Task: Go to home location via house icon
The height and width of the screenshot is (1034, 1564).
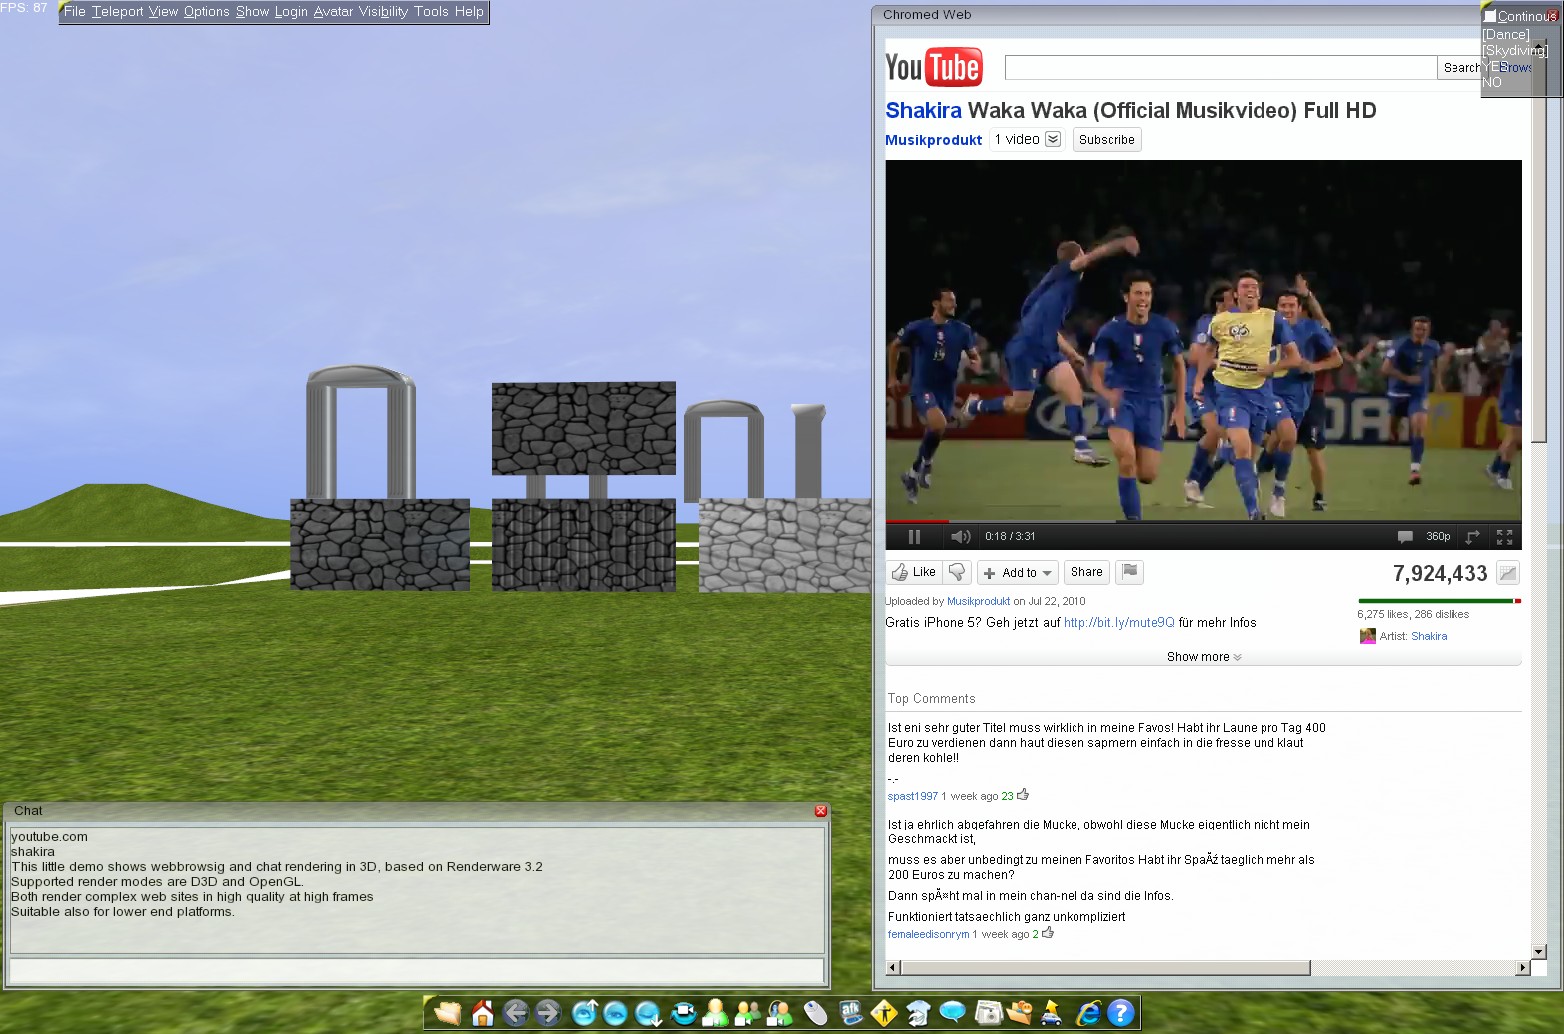Action: click(482, 1013)
